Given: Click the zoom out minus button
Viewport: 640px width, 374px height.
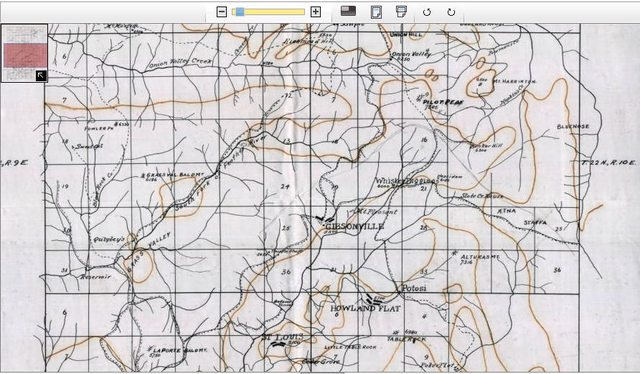Looking at the screenshot, I should click(x=221, y=12).
